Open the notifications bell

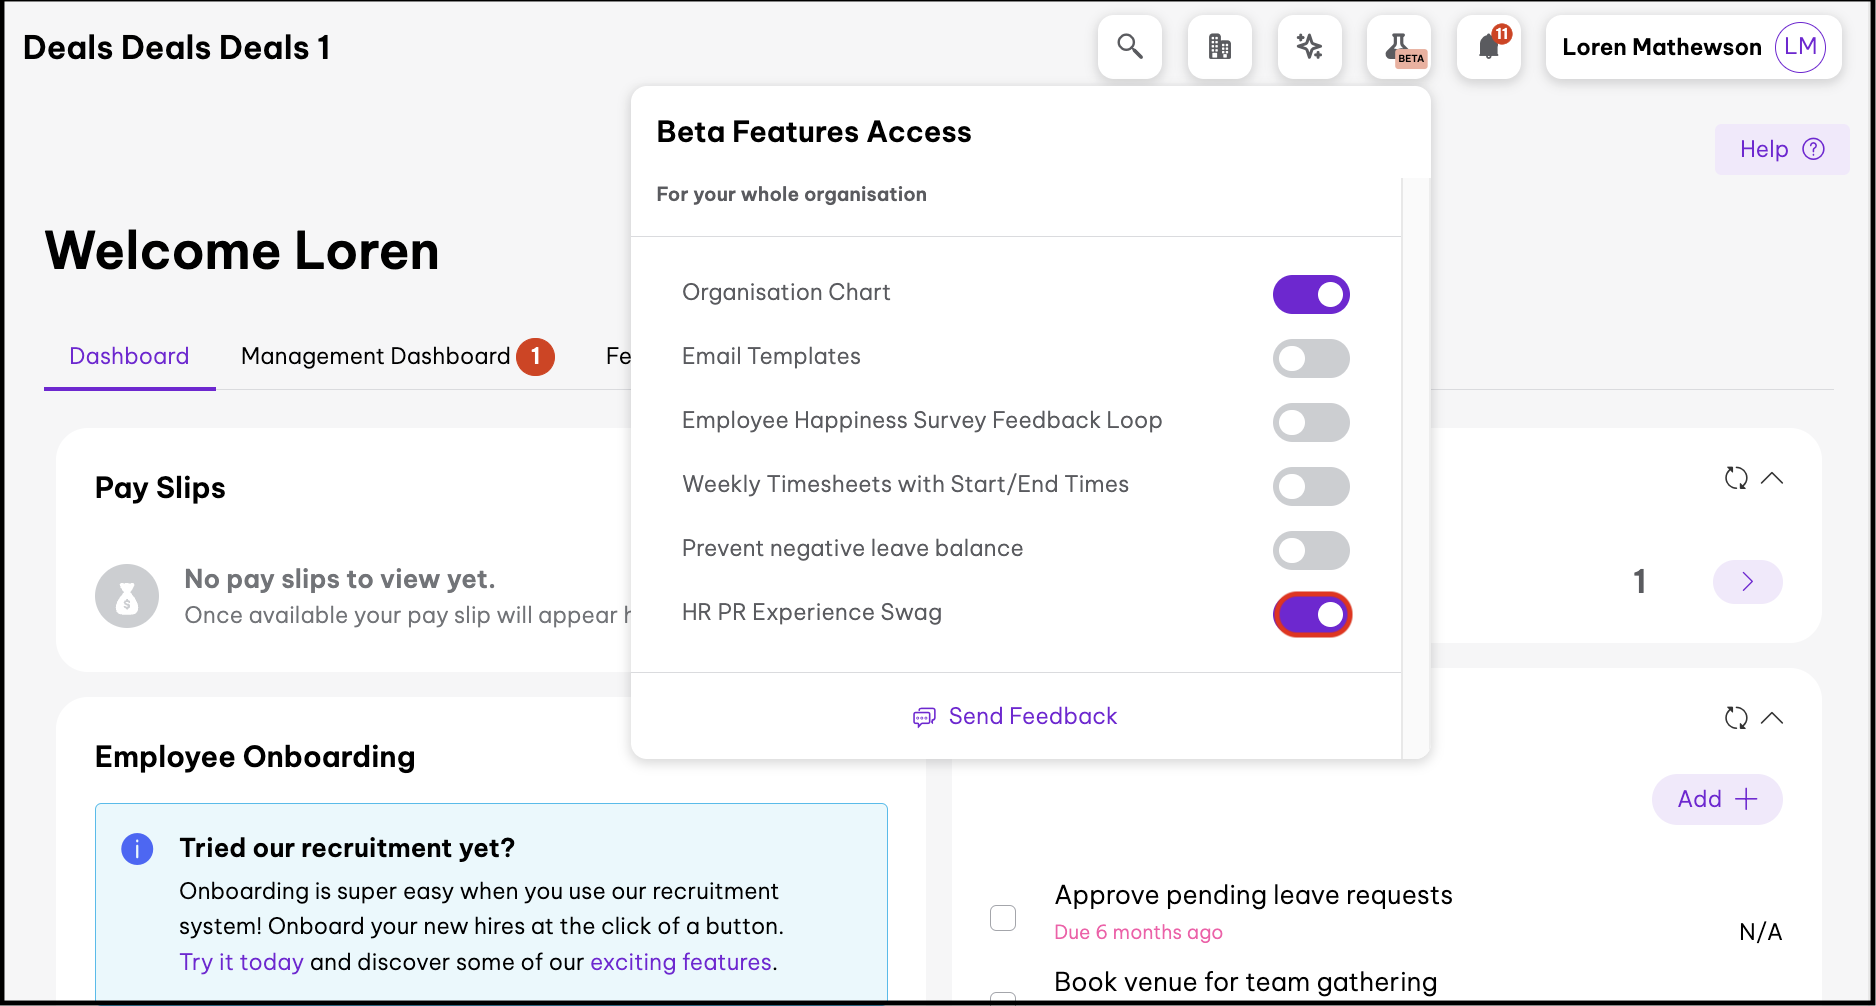point(1487,46)
